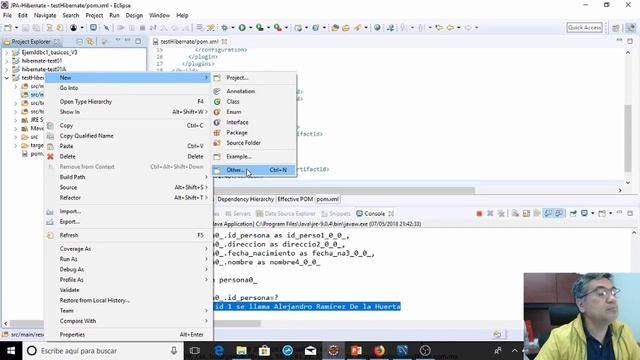Open Firefox from the Windows taskbar

(379, 351)
